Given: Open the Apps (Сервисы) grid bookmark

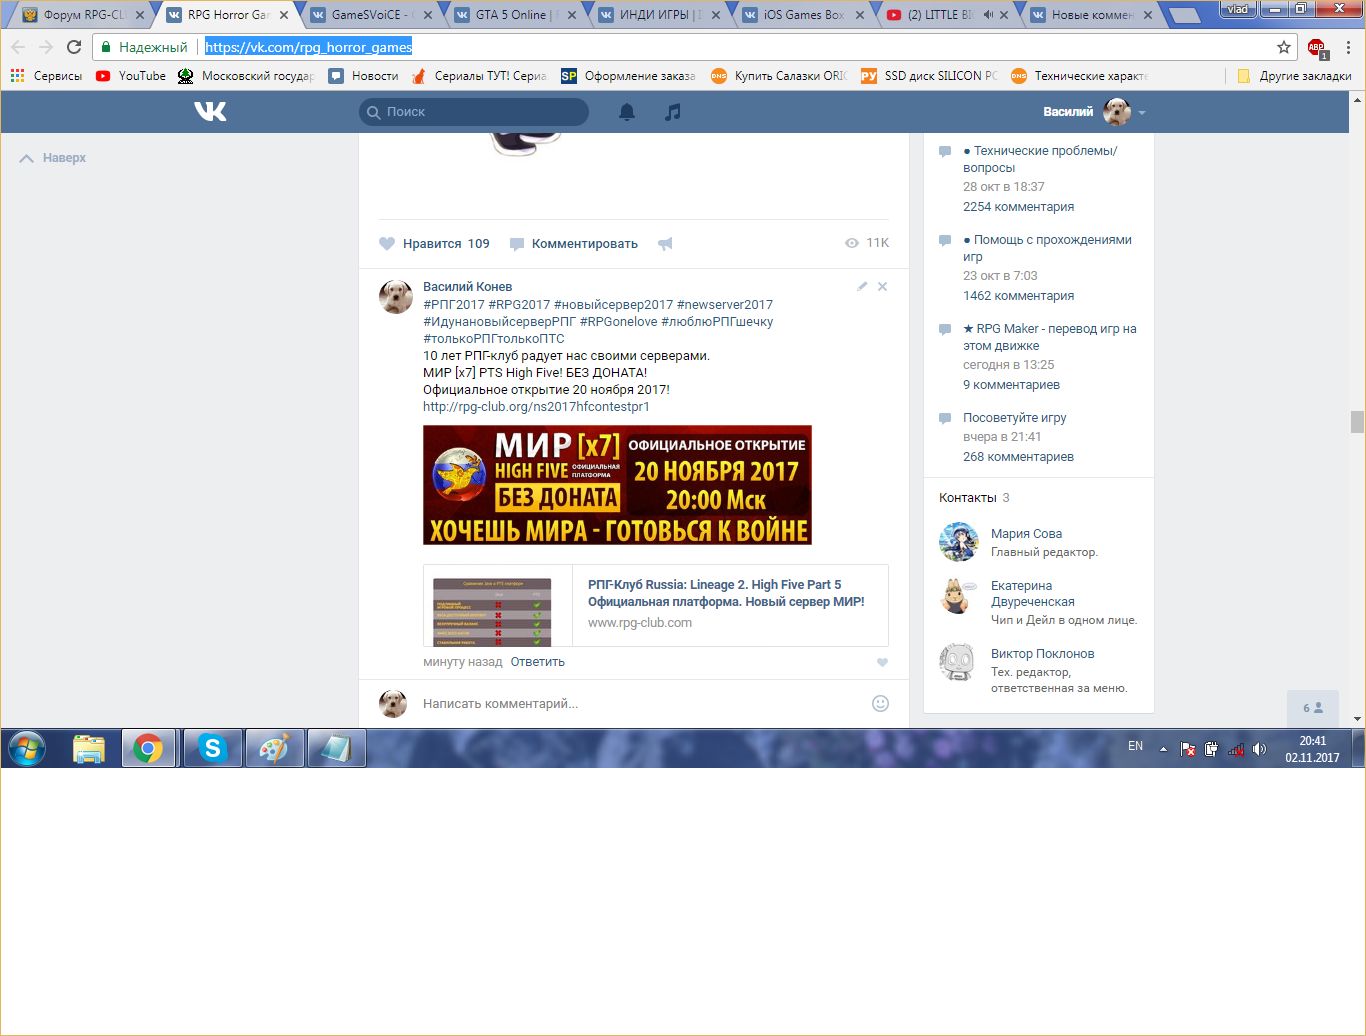Looking at the screenshot, I should (46, 76).
